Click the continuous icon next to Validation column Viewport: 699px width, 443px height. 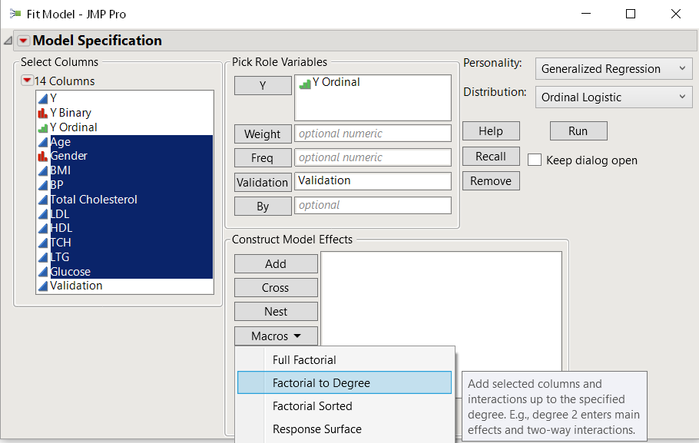[x=41, y=286]
